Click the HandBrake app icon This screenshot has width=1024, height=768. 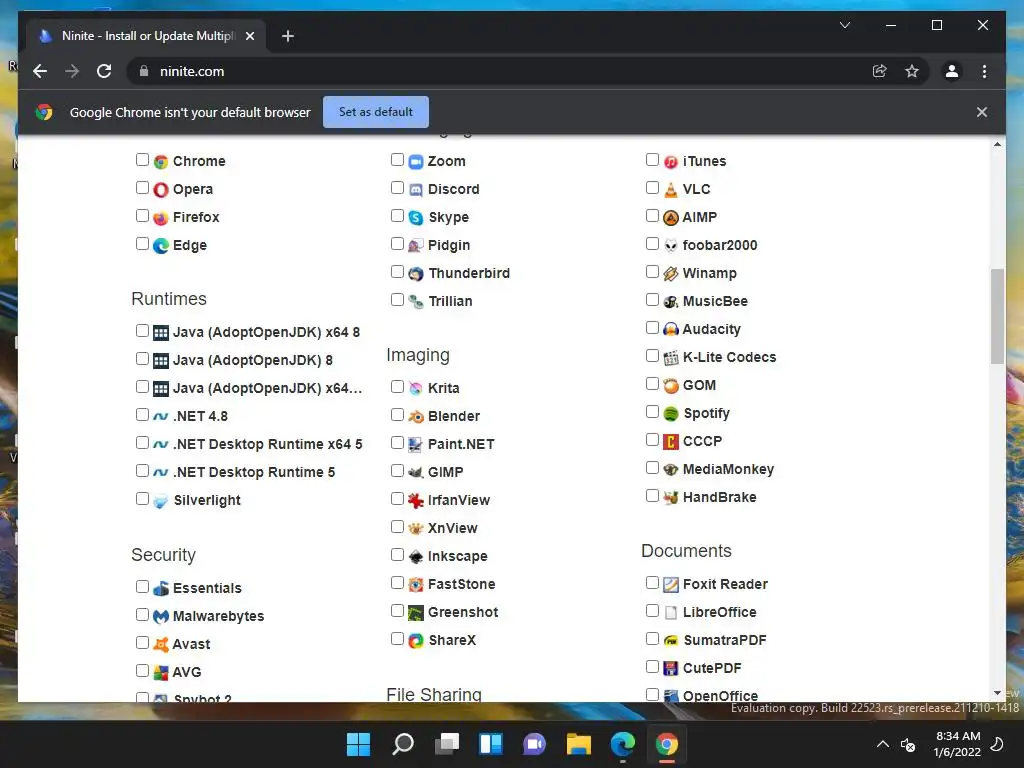[x=671, y=498]
